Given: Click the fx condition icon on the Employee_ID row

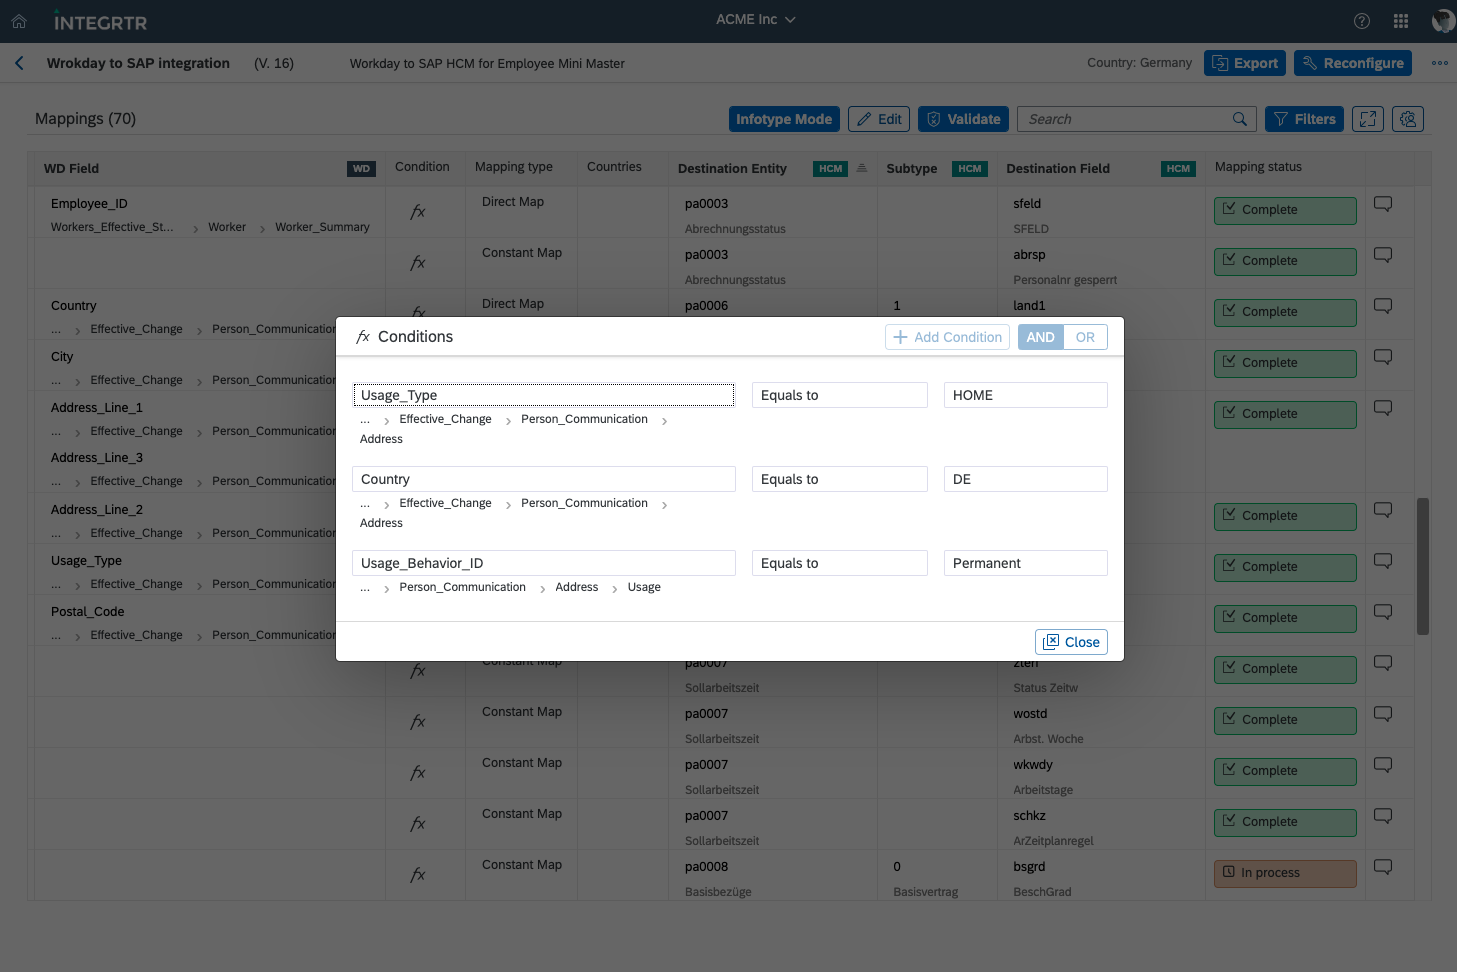Looking at the screenshot, I should (x=417, y=211).
